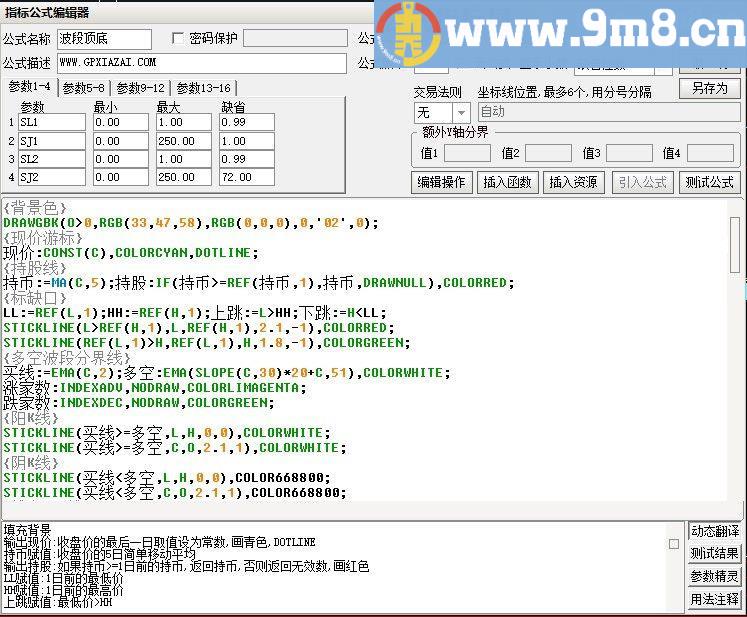
Task: Click the DRAWGBK code line
Action: (191, 223)
